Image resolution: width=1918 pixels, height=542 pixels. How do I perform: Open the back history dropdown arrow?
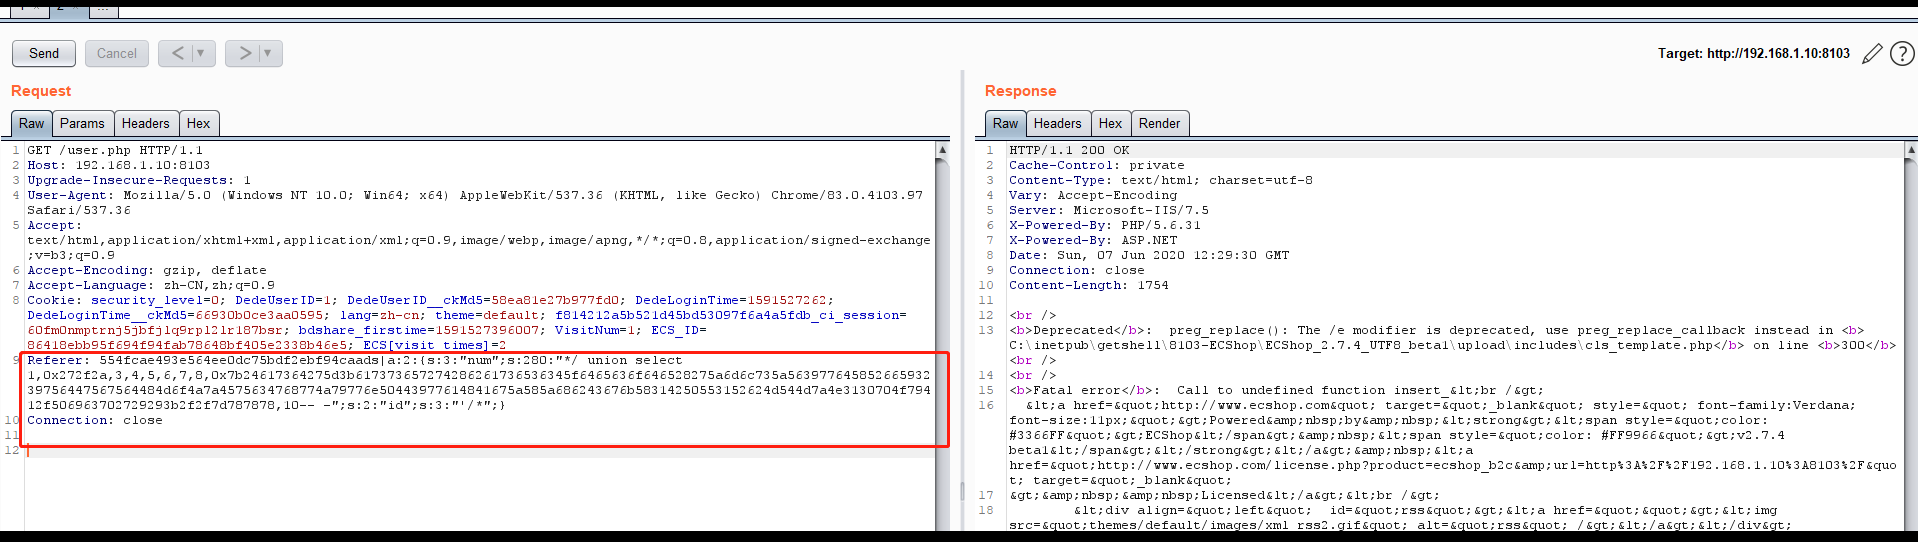tap(201, 53)
